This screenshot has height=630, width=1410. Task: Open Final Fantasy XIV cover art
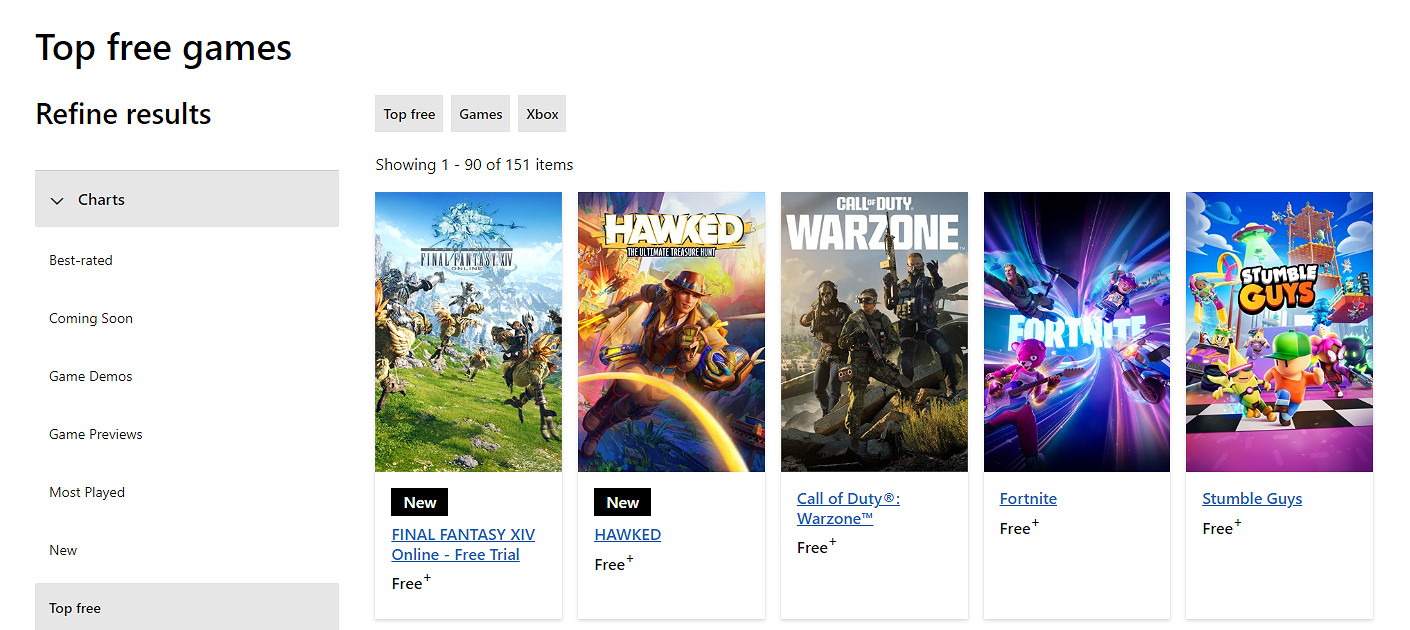(x=468, y=332)
